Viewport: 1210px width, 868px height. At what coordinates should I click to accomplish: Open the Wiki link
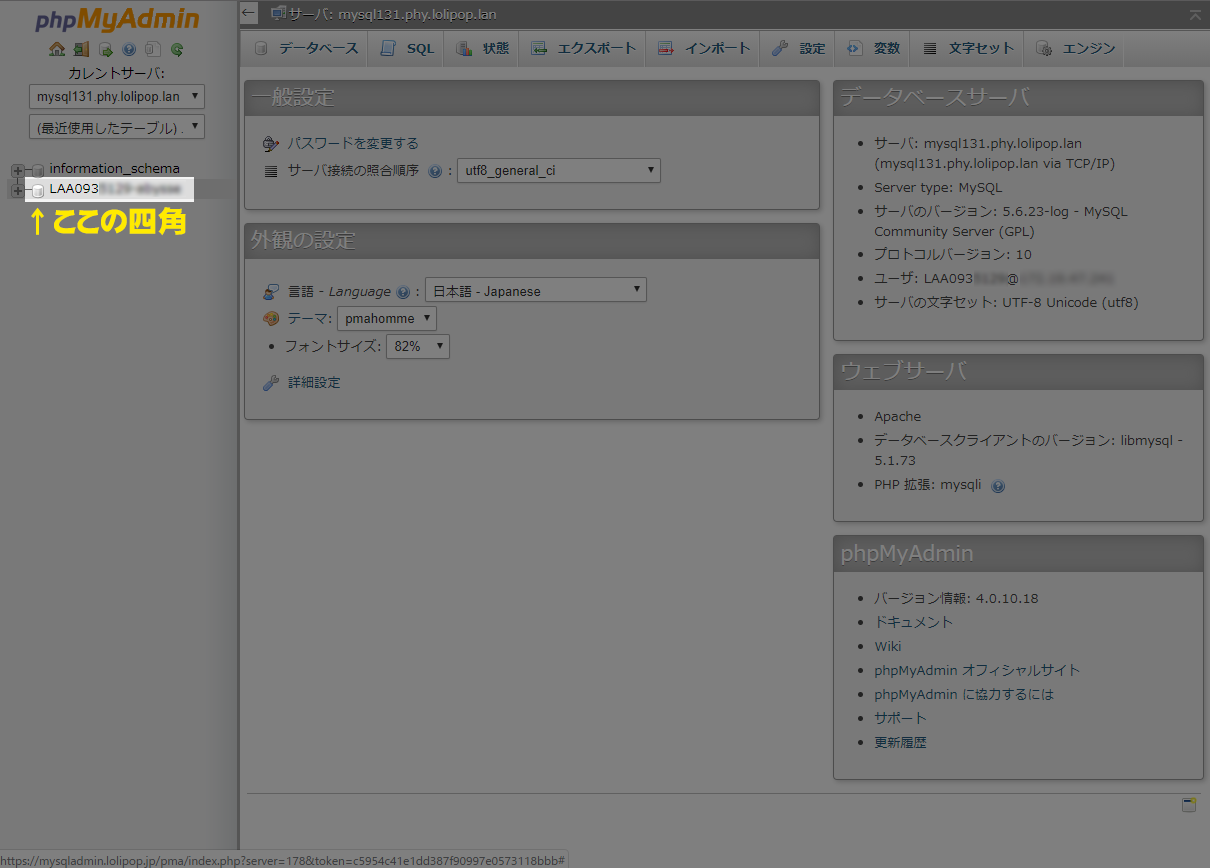pyautogui.click(x=888, y=646)
